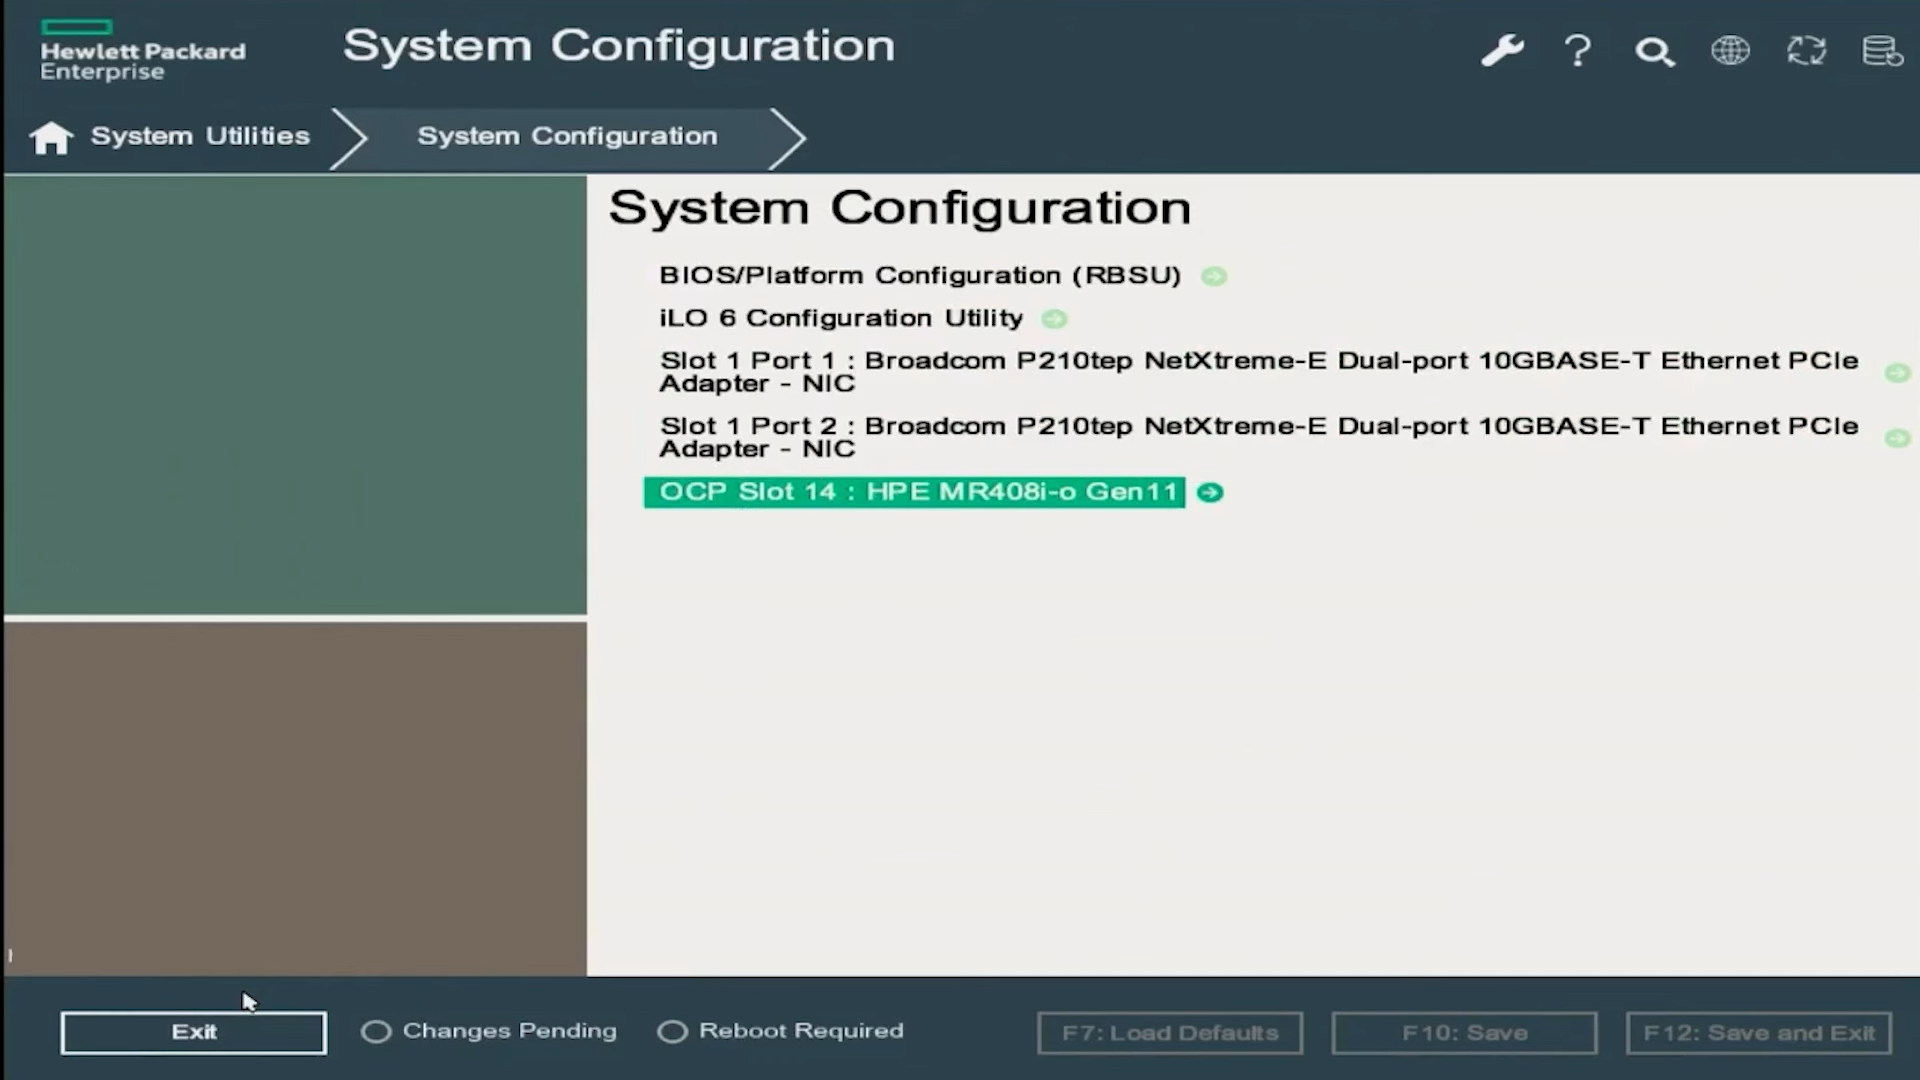Screen dimensions: 1920x1080
Task: Click the wrench settings icon
Action: click(1502, 50)
